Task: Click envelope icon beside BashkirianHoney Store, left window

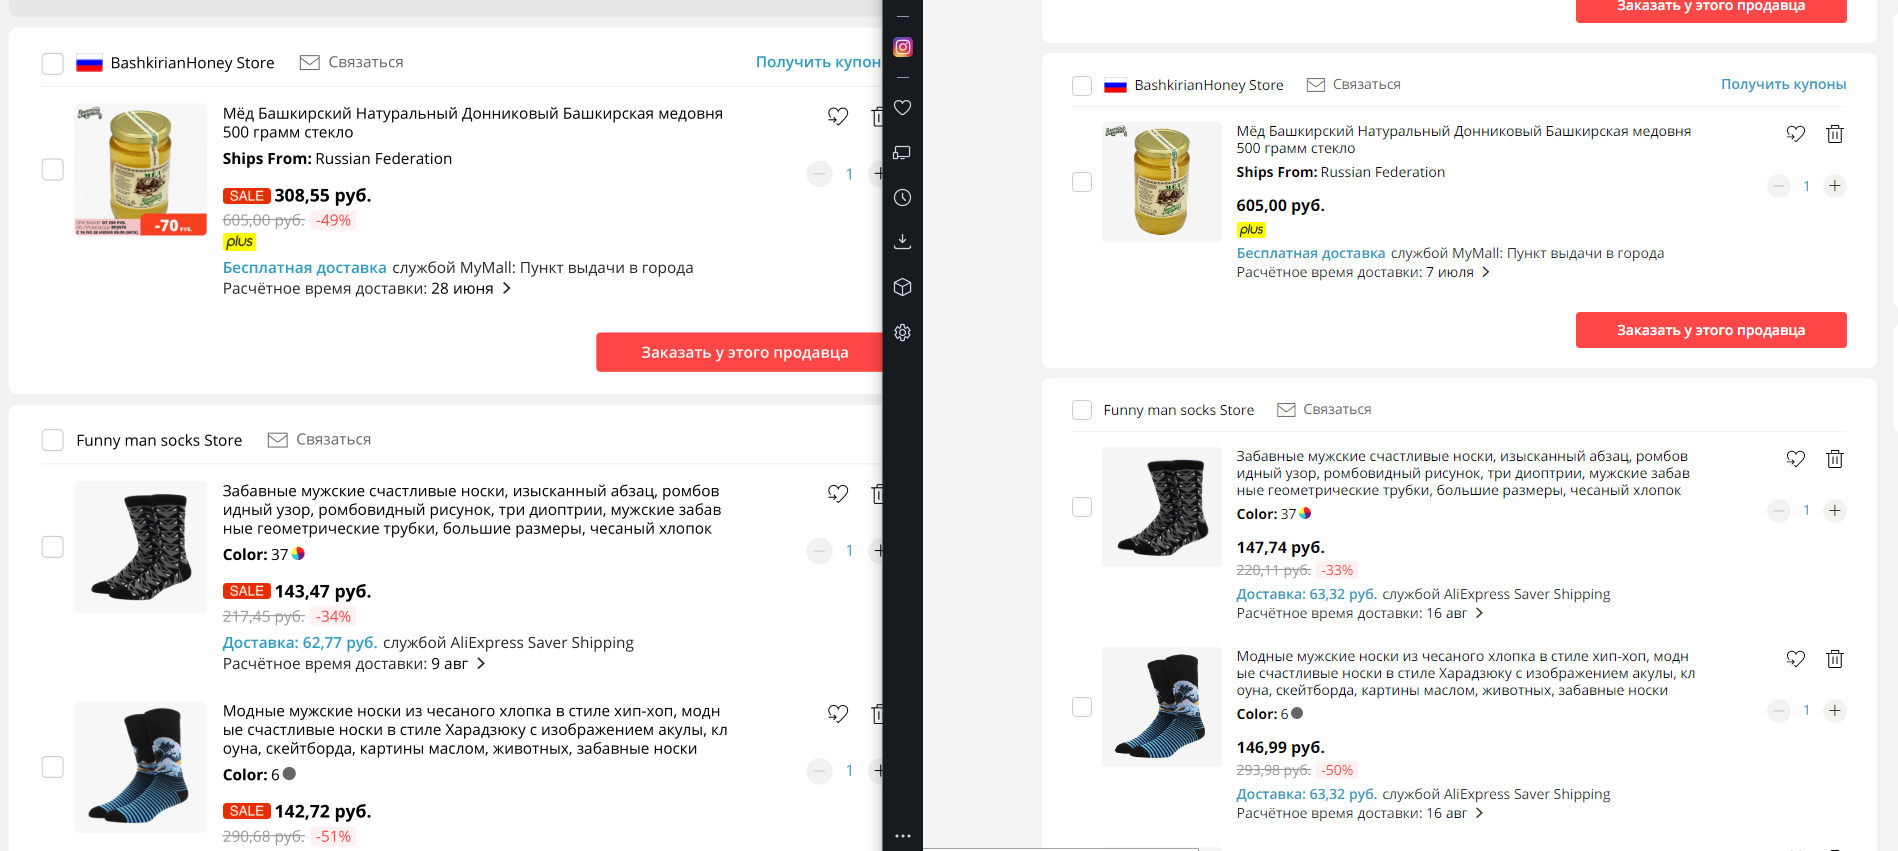Action: [x=310, y=62]
